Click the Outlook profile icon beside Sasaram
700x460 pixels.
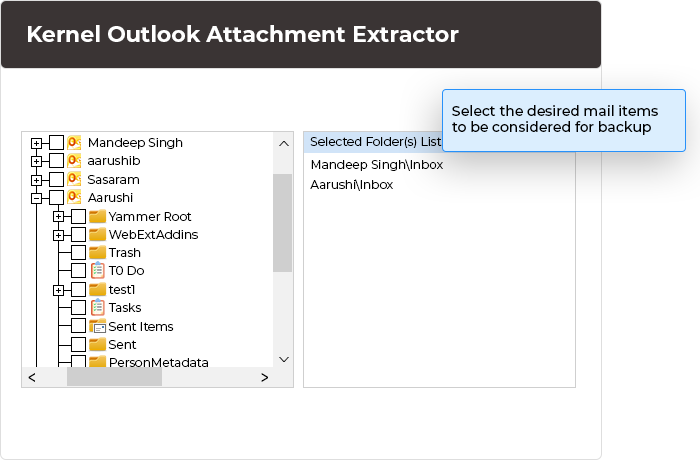[75, 179]
